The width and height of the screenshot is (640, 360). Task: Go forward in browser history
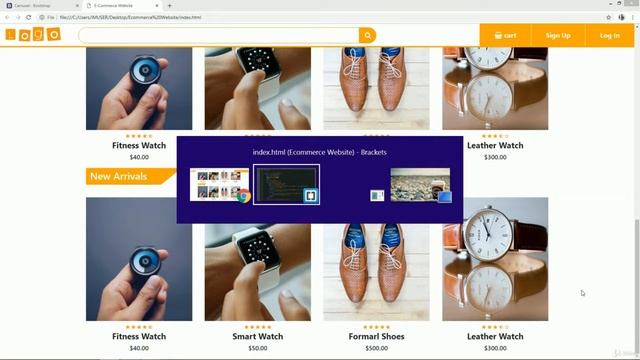[x=18, y=17]
